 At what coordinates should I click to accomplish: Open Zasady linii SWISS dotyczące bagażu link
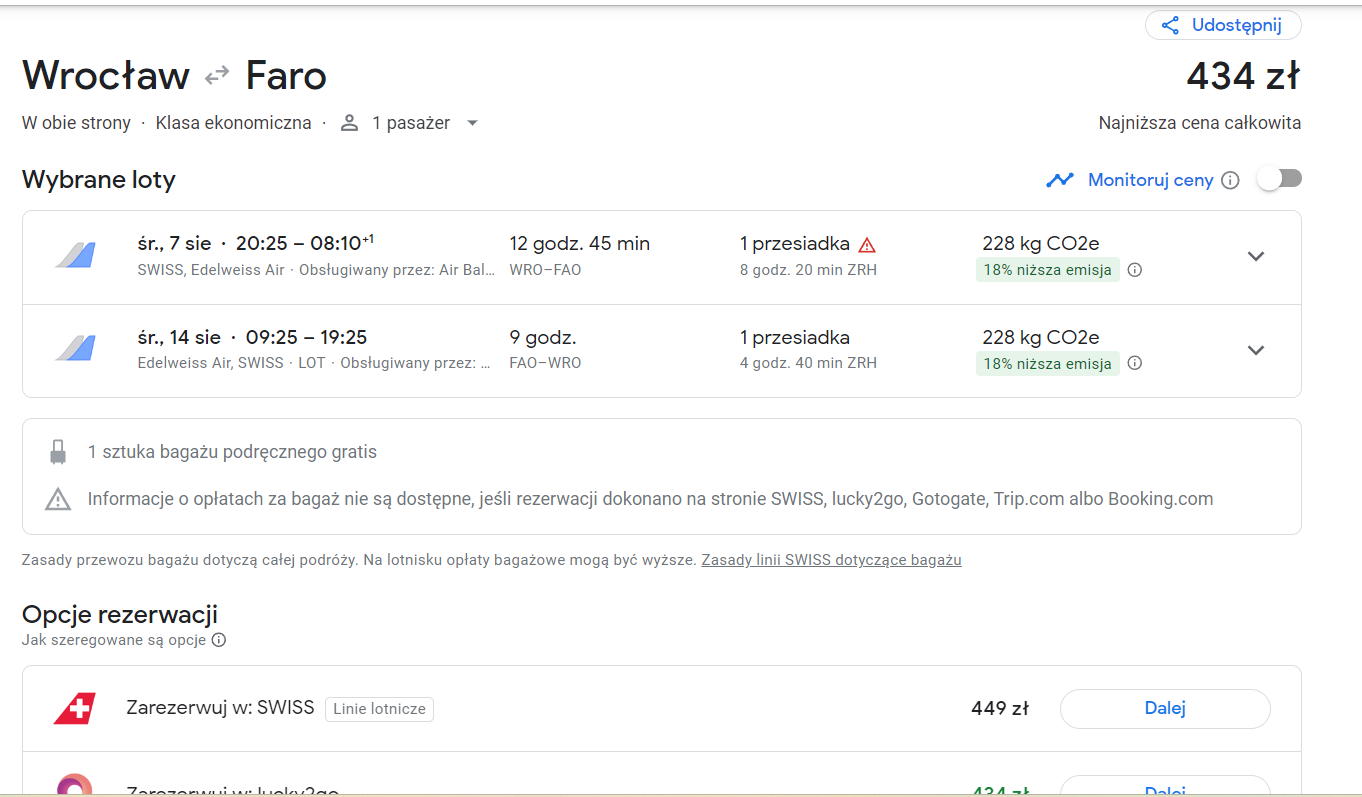(831, 560)
